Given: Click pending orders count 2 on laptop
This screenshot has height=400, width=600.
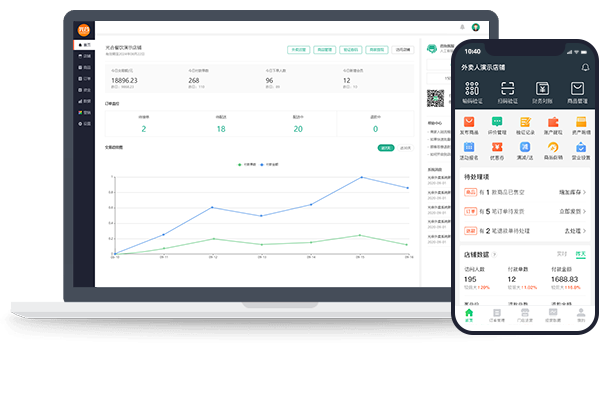Looking at the screenshot, I should (x=143, y=129).
